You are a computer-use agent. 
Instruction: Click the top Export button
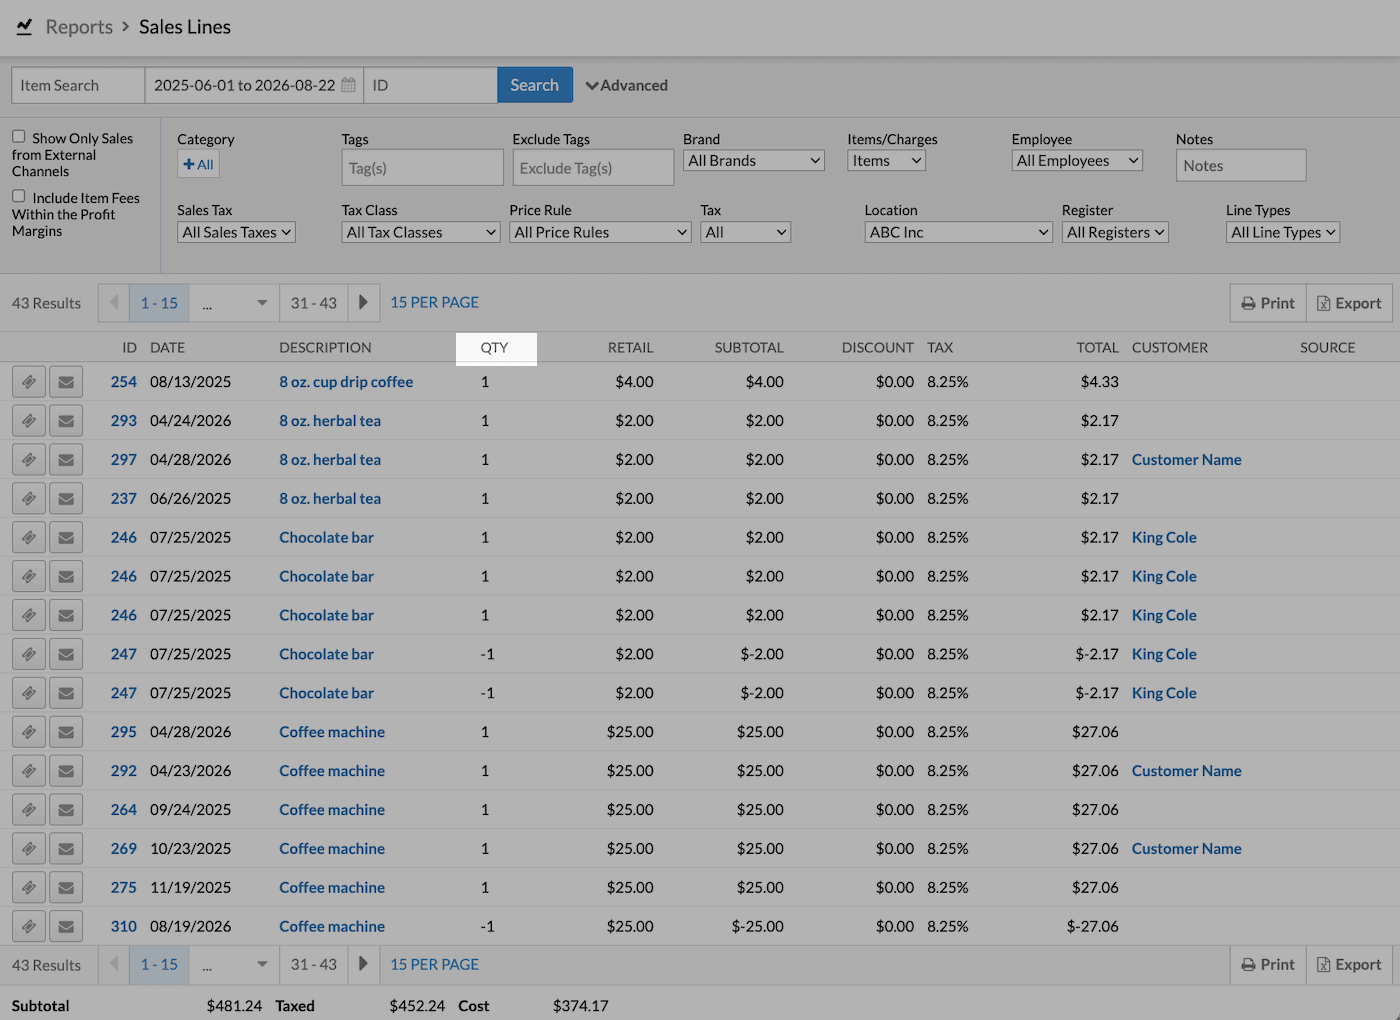click(1349, 303)
